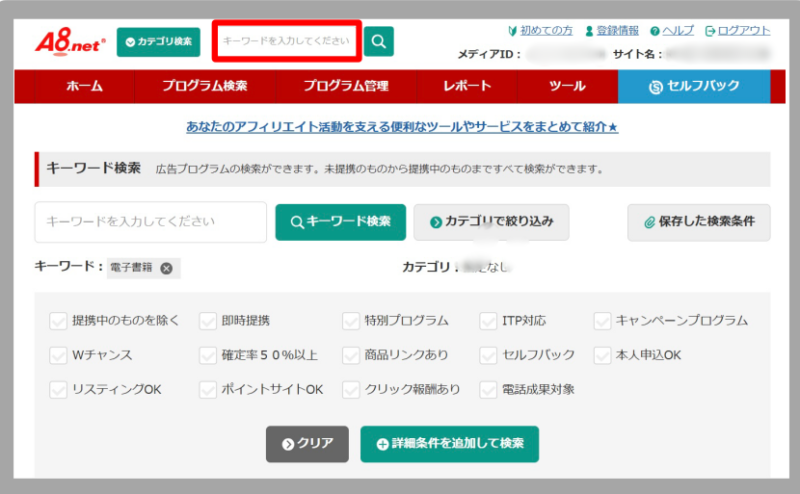This screenshot has height=494, width=800.
Task: Open 保存した検索条件 saved searches
Action: [699, 222]
